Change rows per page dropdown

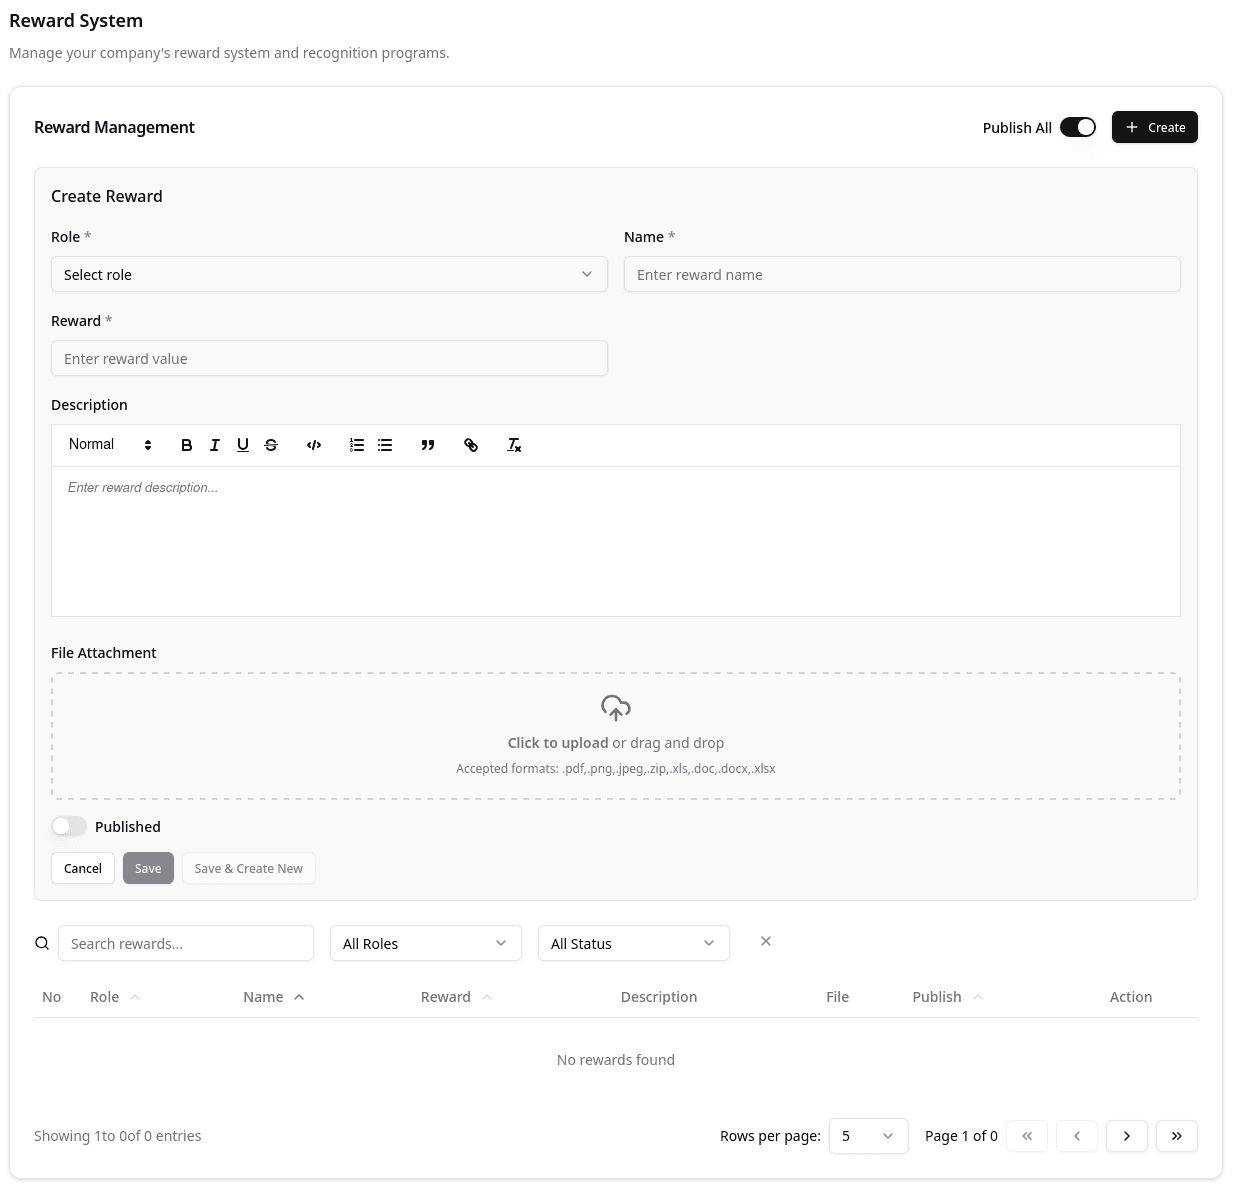pos(869,1136)
